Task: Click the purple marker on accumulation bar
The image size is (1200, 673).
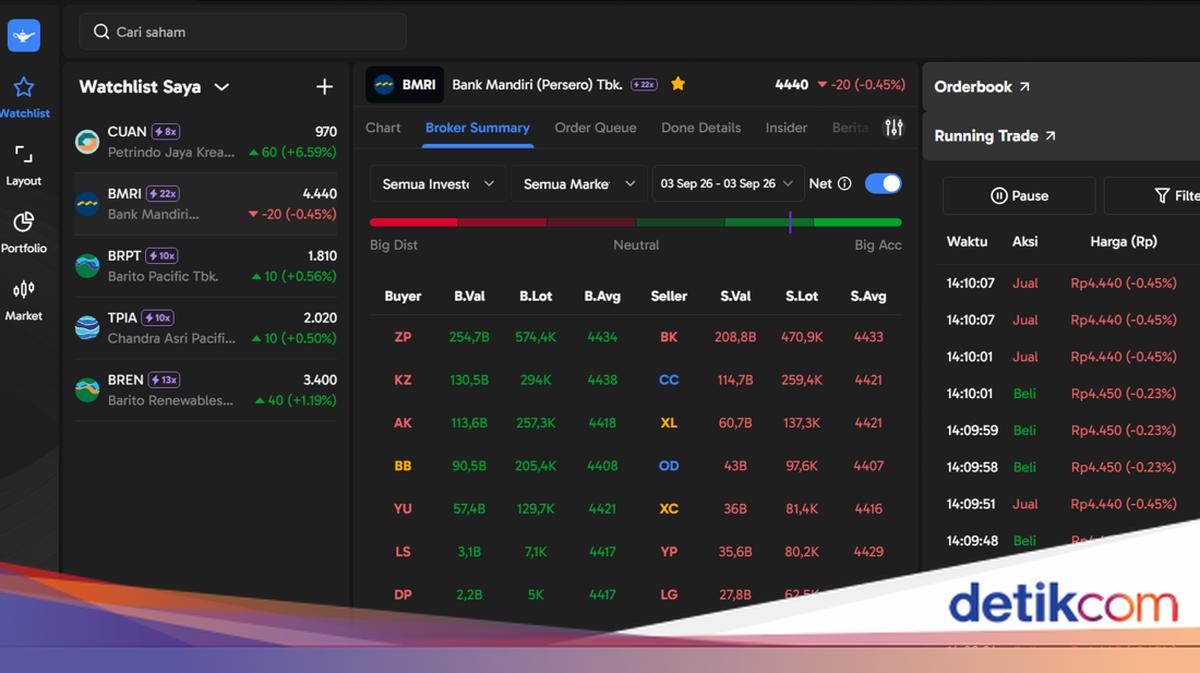Action: (790, 222)
